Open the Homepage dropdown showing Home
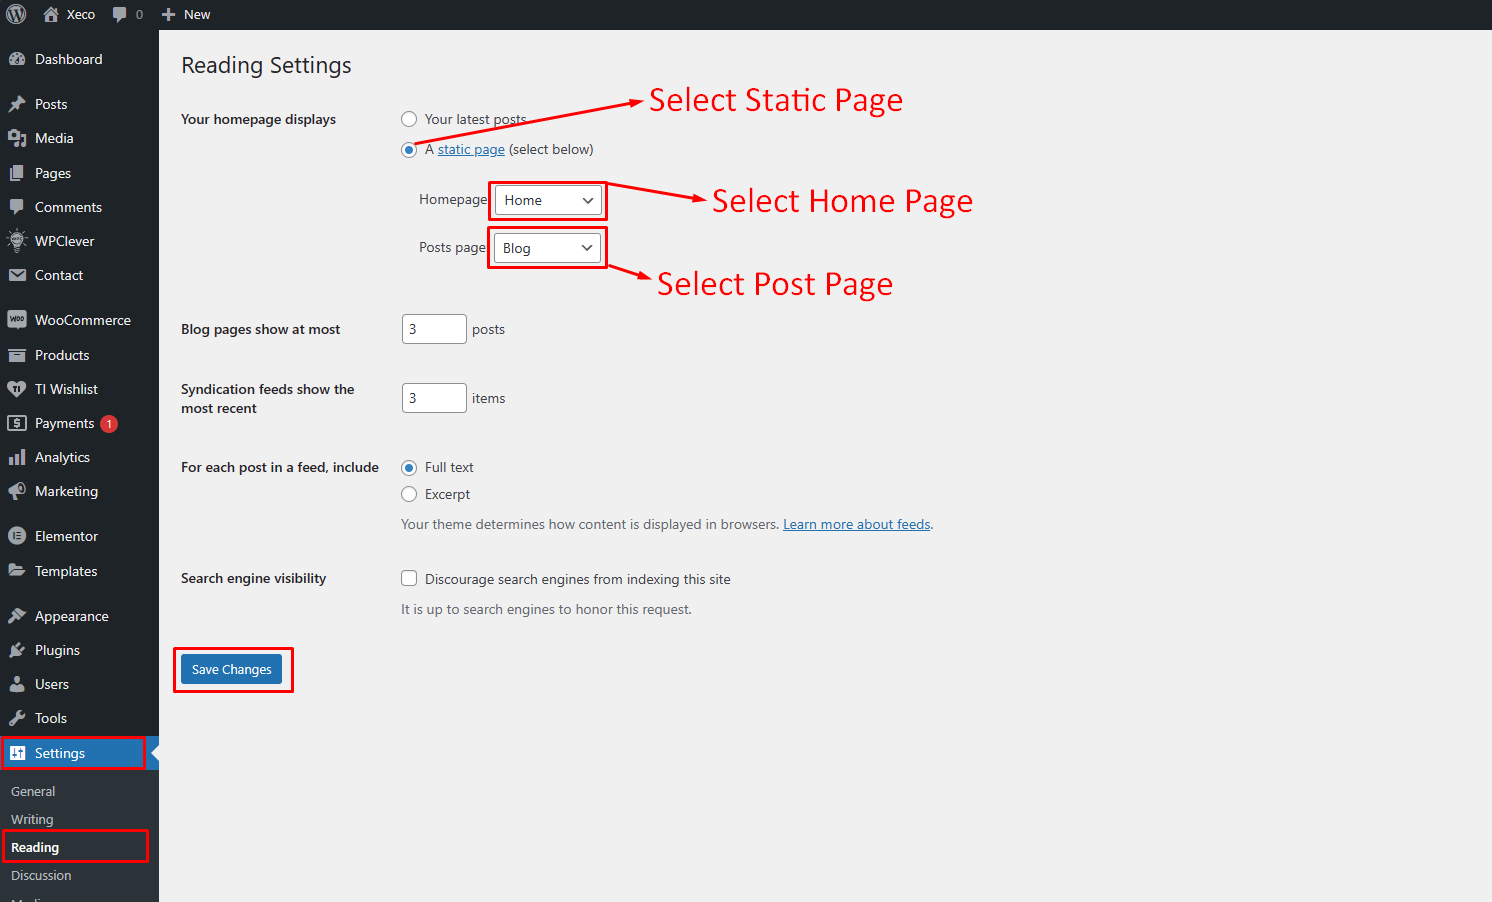The height and width of the screenshot is (902, 1492). [x=548, y=200]
